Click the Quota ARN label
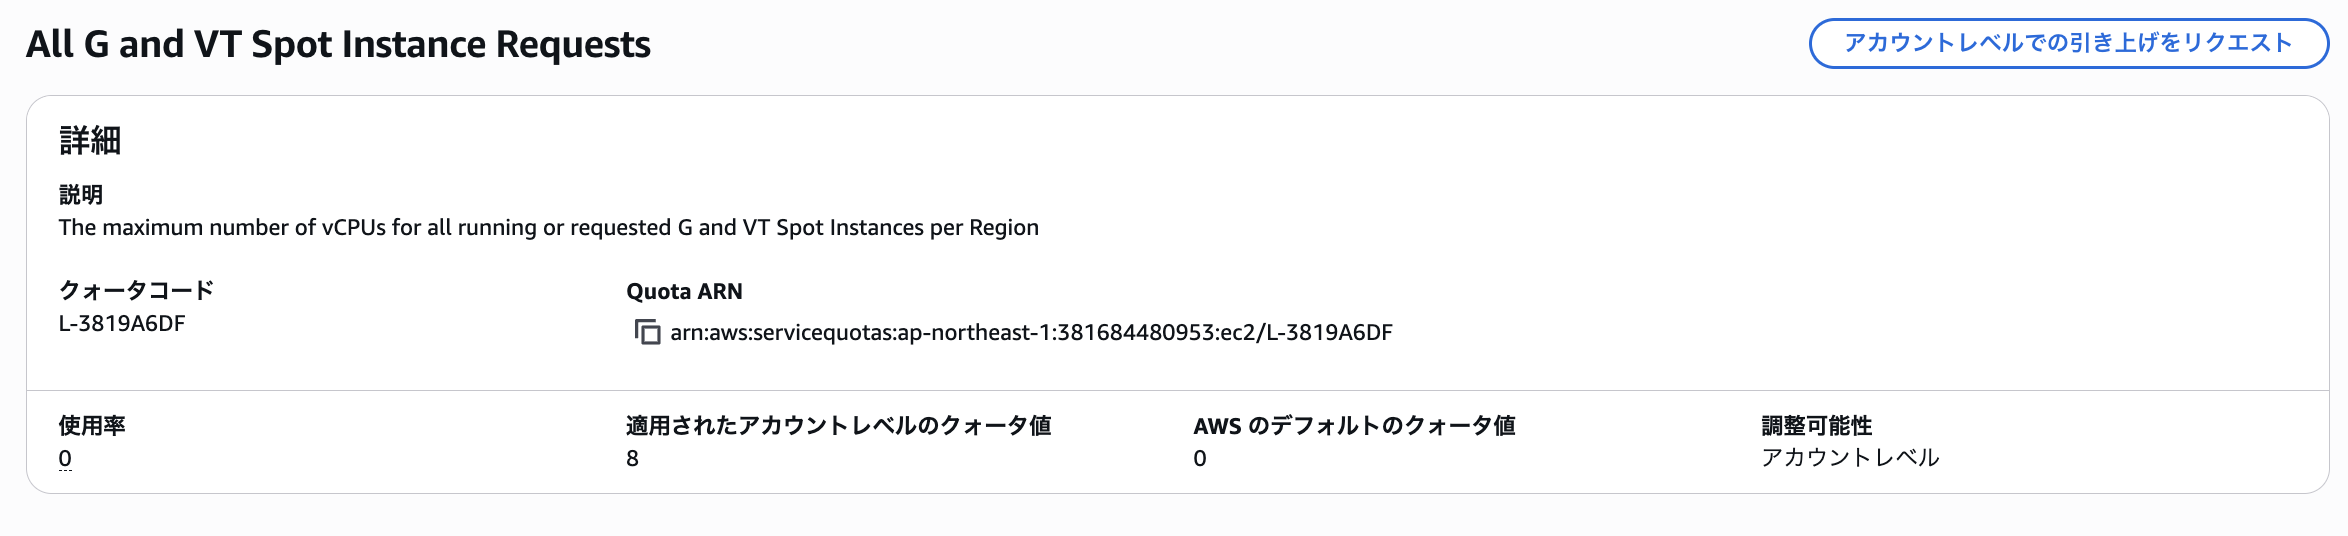Screen dimensions: 2348x536 coord(684,292)
